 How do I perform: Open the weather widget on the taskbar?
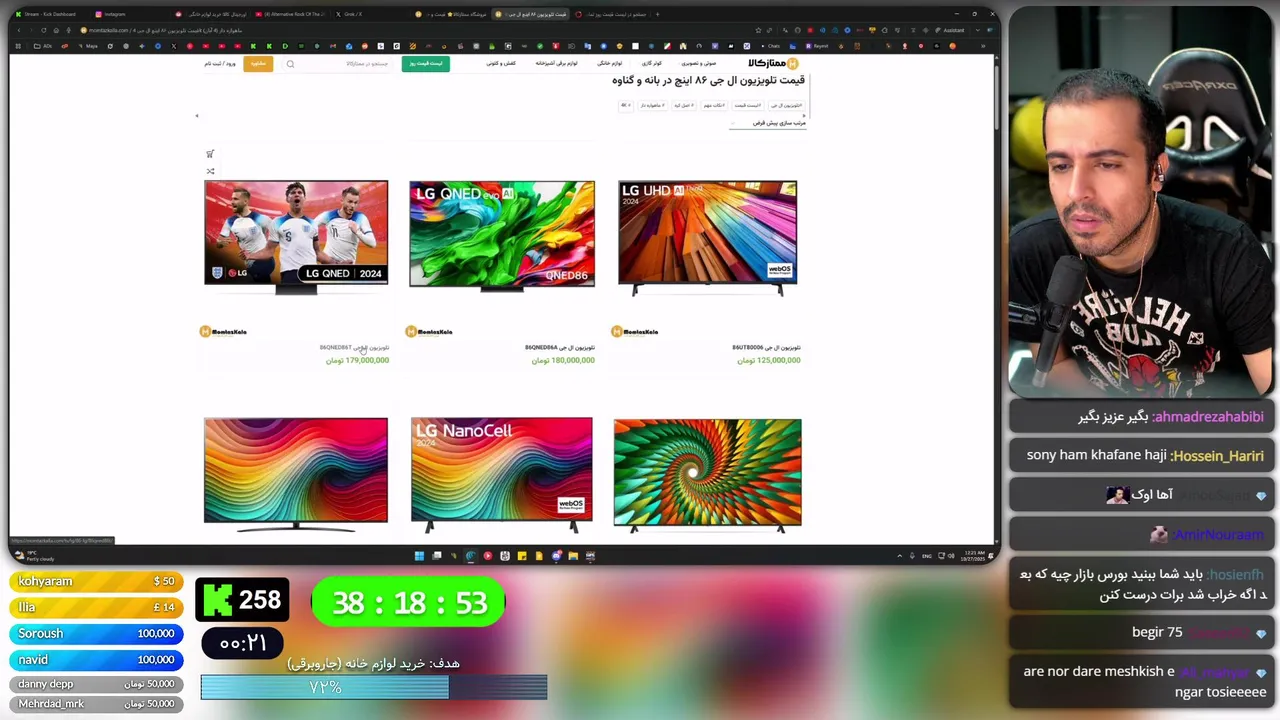tap(35, 556)
